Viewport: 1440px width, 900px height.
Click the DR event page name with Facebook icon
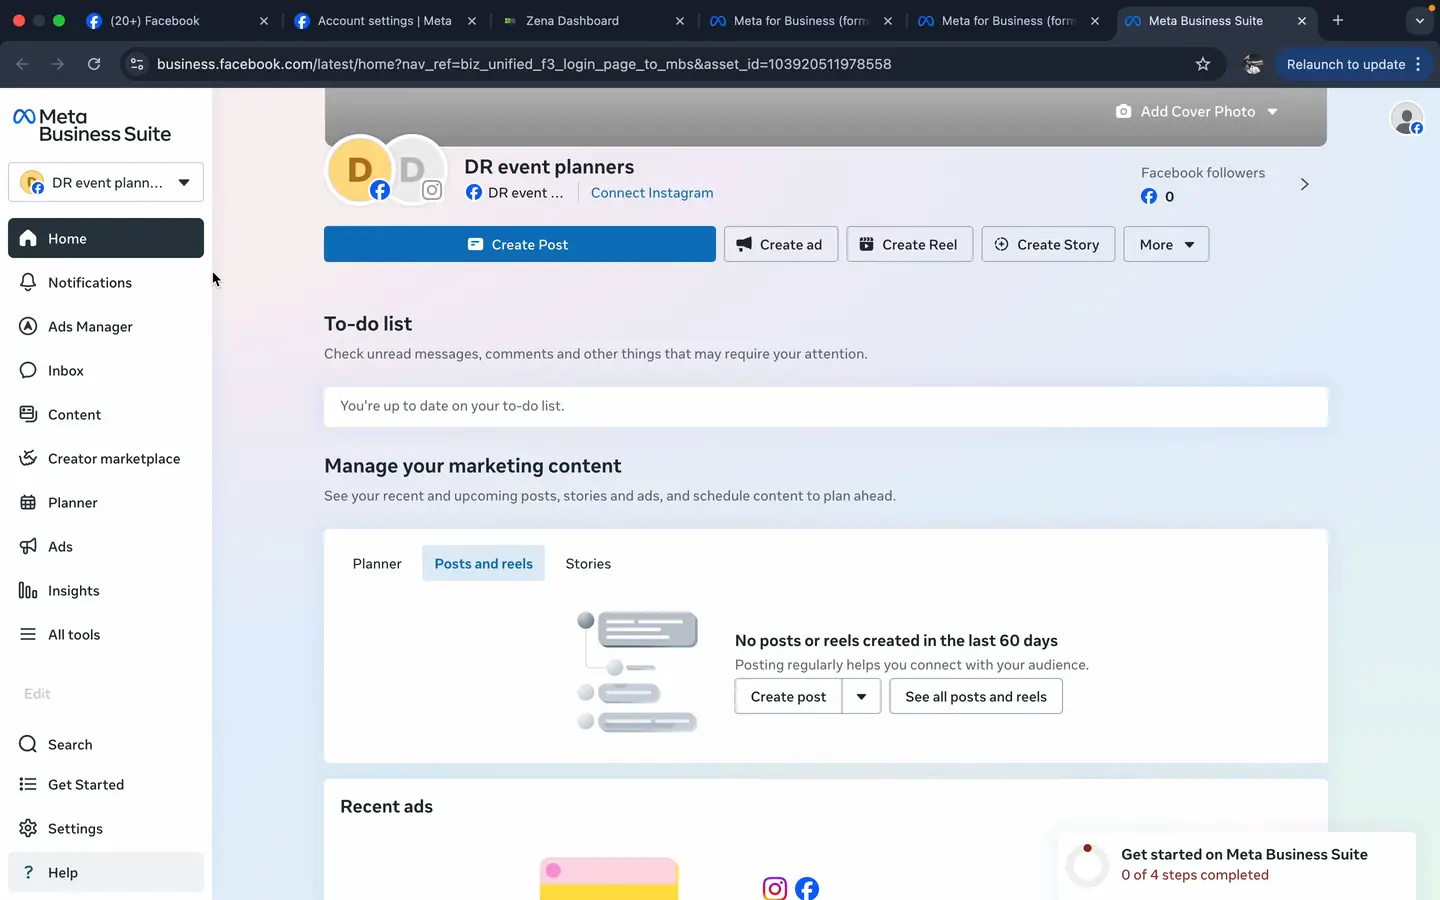[x=515, y=192]
